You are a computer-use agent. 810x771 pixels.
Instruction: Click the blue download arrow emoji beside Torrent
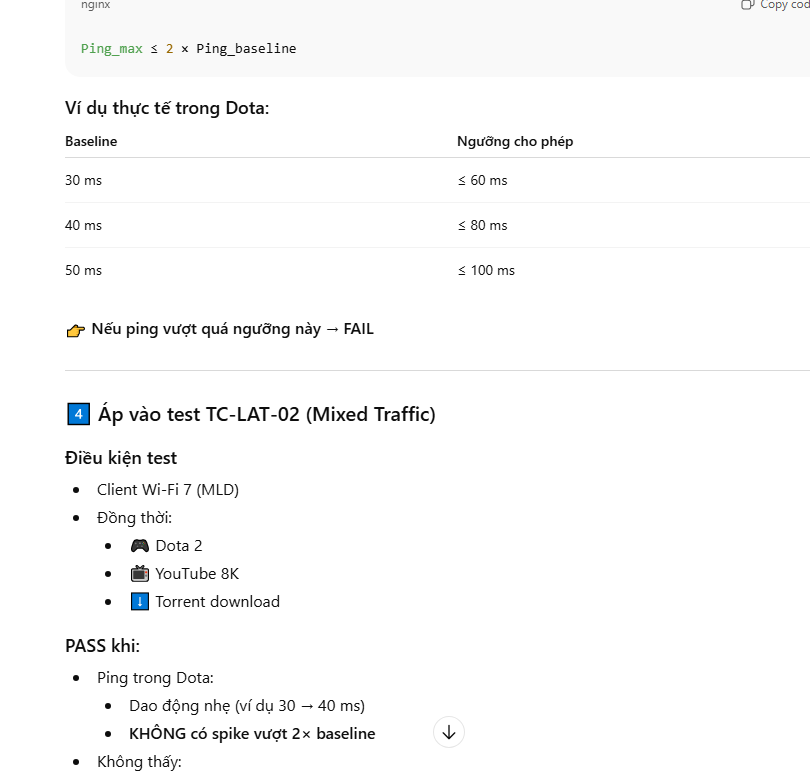[x=139, y=601]
